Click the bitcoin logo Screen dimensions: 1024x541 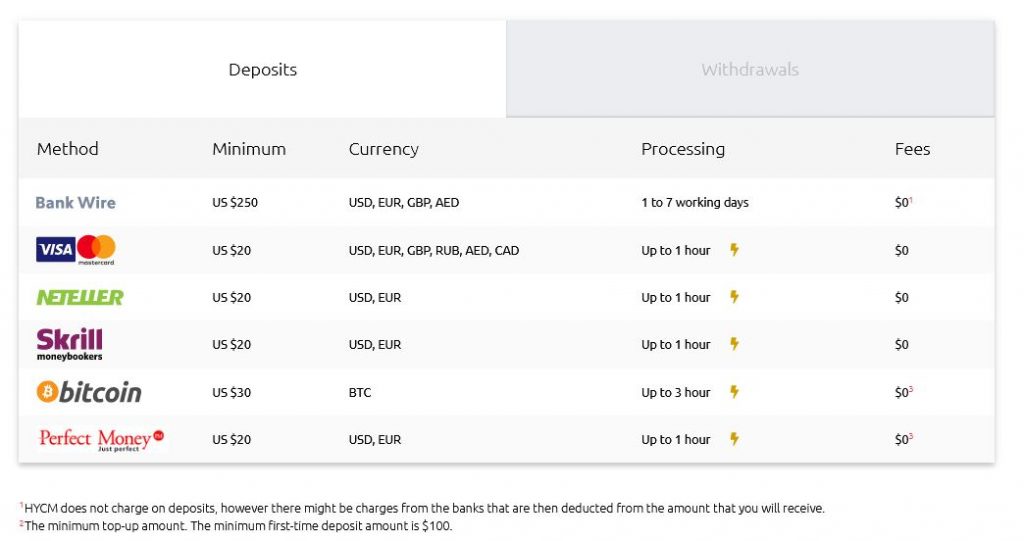click(x=89, y=392)
